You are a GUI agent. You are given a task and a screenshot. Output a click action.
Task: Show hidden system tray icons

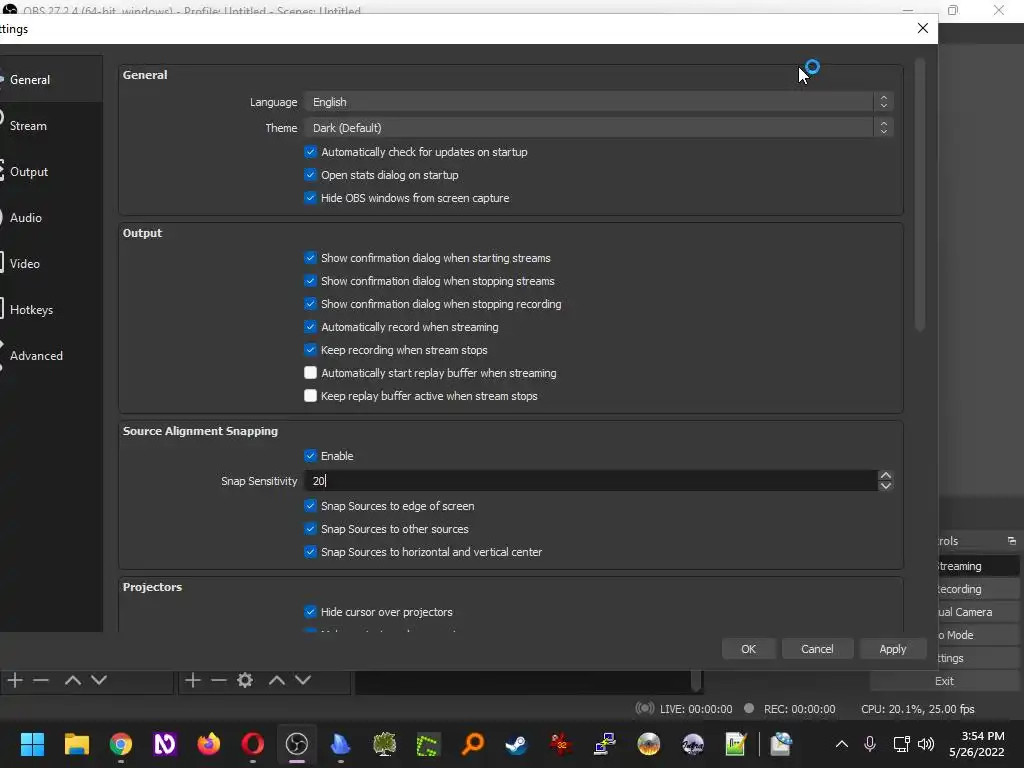(842, 744)
